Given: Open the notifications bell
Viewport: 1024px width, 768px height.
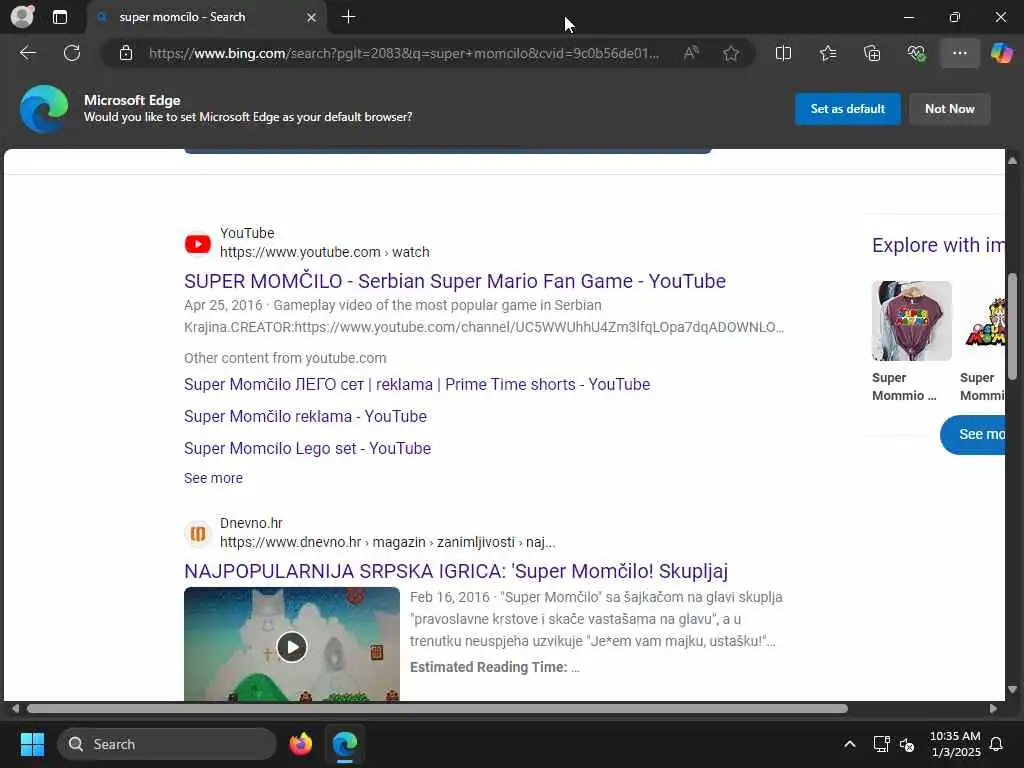Looking at the screenshot, I should click(996, 744).
